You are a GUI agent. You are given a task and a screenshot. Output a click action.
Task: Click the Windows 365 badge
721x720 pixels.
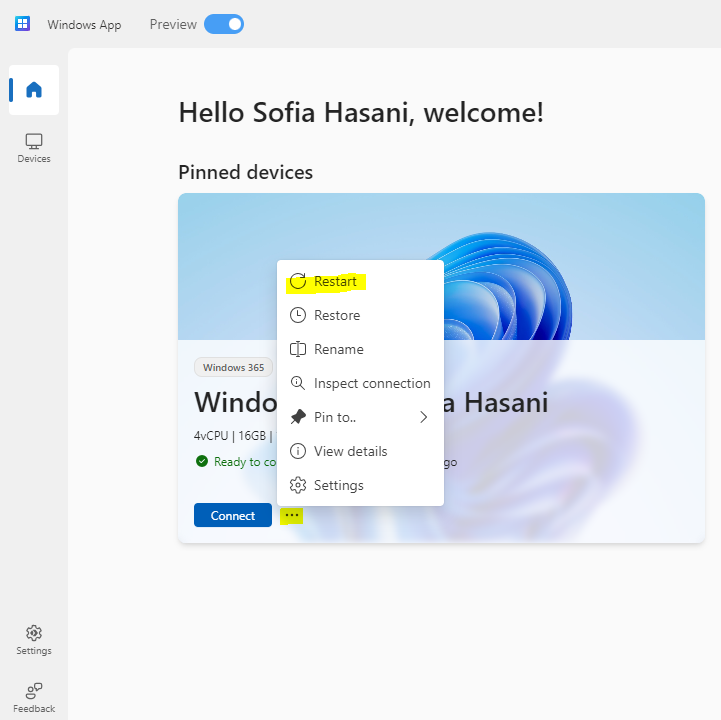click(234, 368)
